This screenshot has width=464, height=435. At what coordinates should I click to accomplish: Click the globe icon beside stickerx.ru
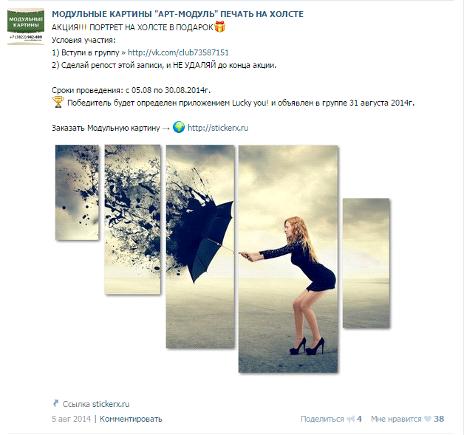point(179,127)
